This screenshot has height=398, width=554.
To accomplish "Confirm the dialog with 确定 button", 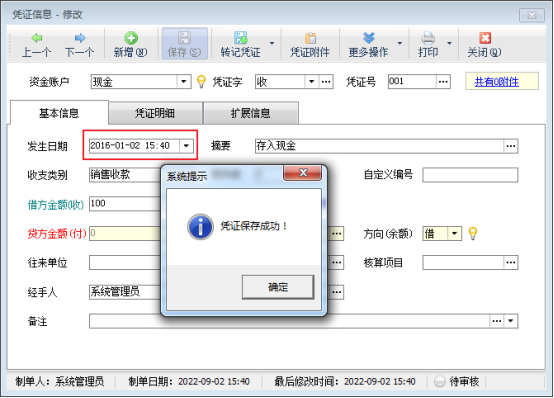I will tap(278, 287).
